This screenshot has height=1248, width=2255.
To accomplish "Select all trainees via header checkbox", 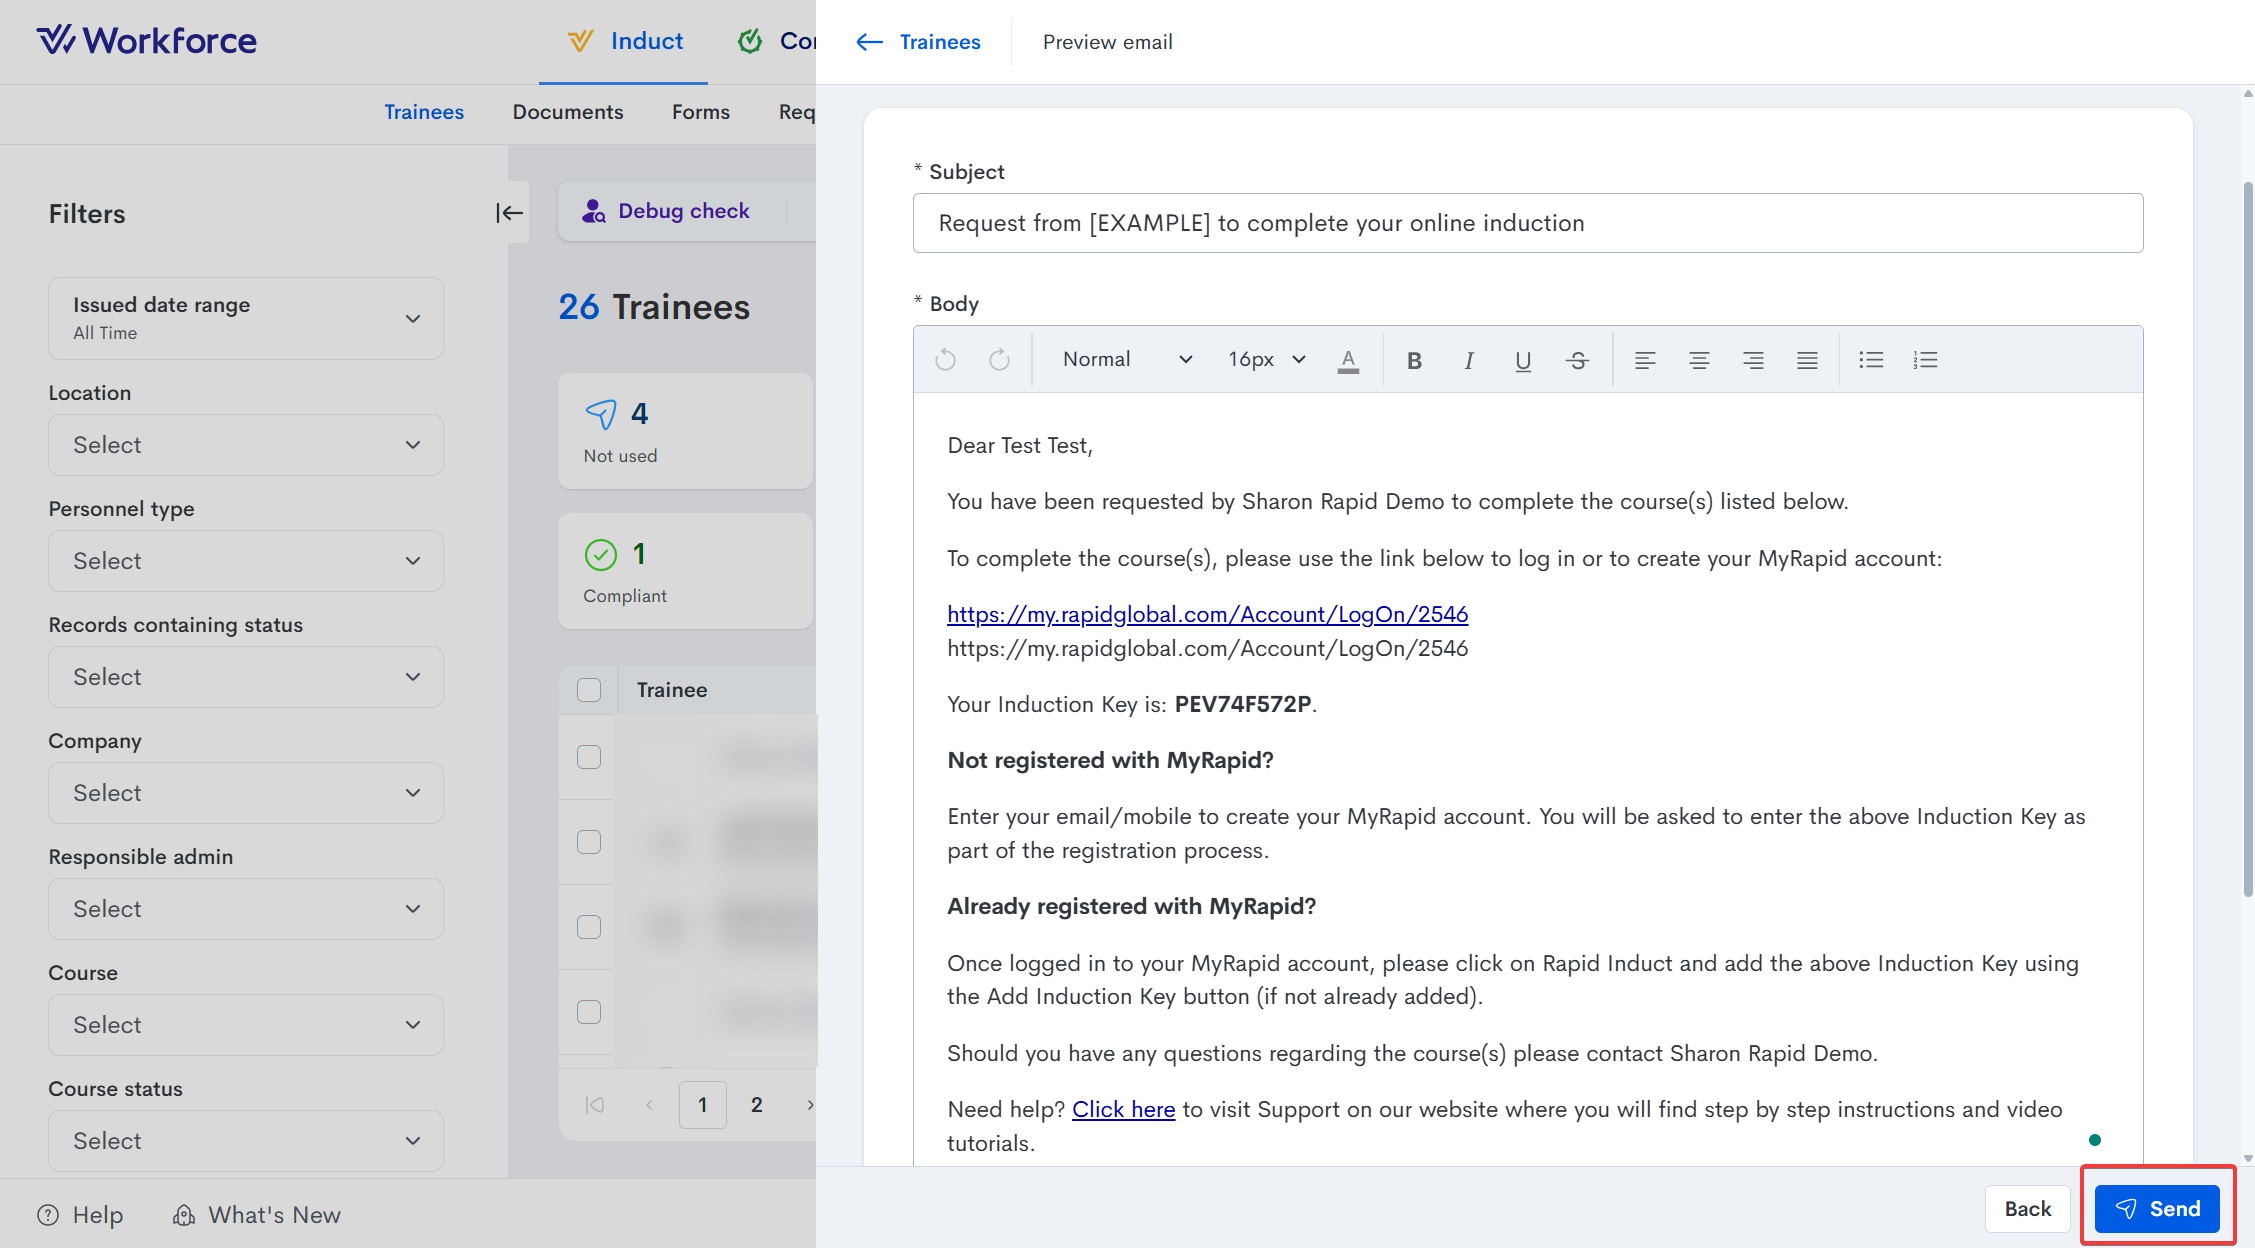I will (589, 690).
